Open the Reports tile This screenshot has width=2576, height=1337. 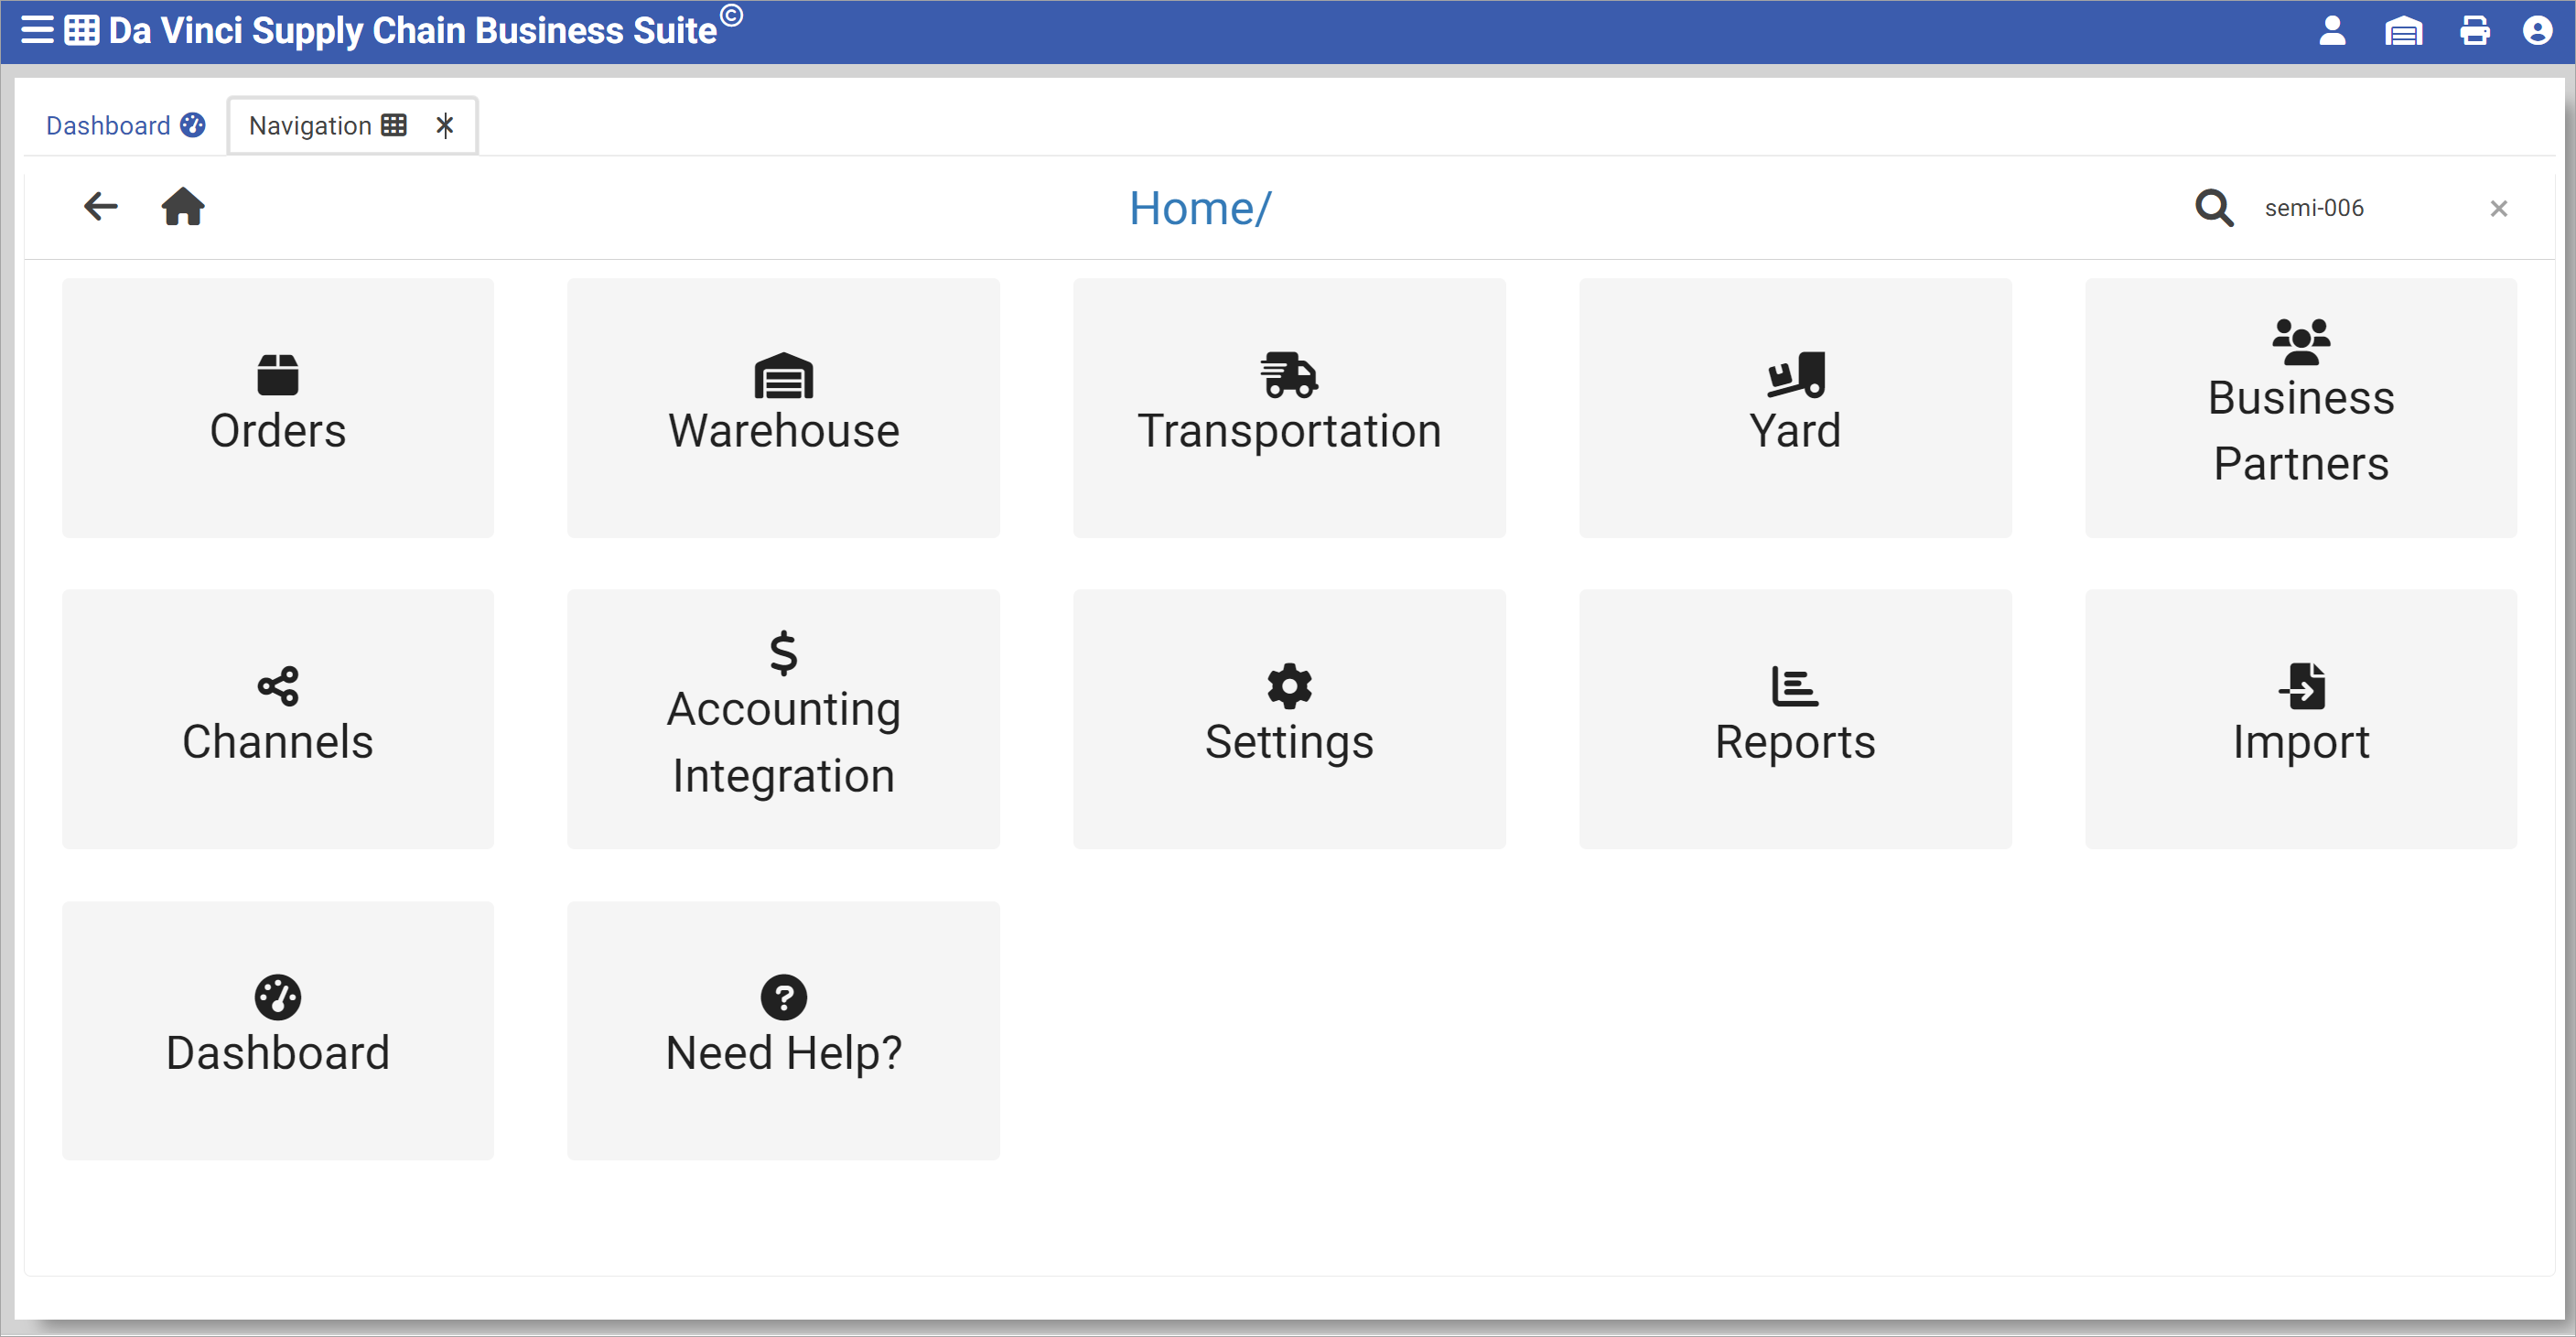click(1795, 719)
